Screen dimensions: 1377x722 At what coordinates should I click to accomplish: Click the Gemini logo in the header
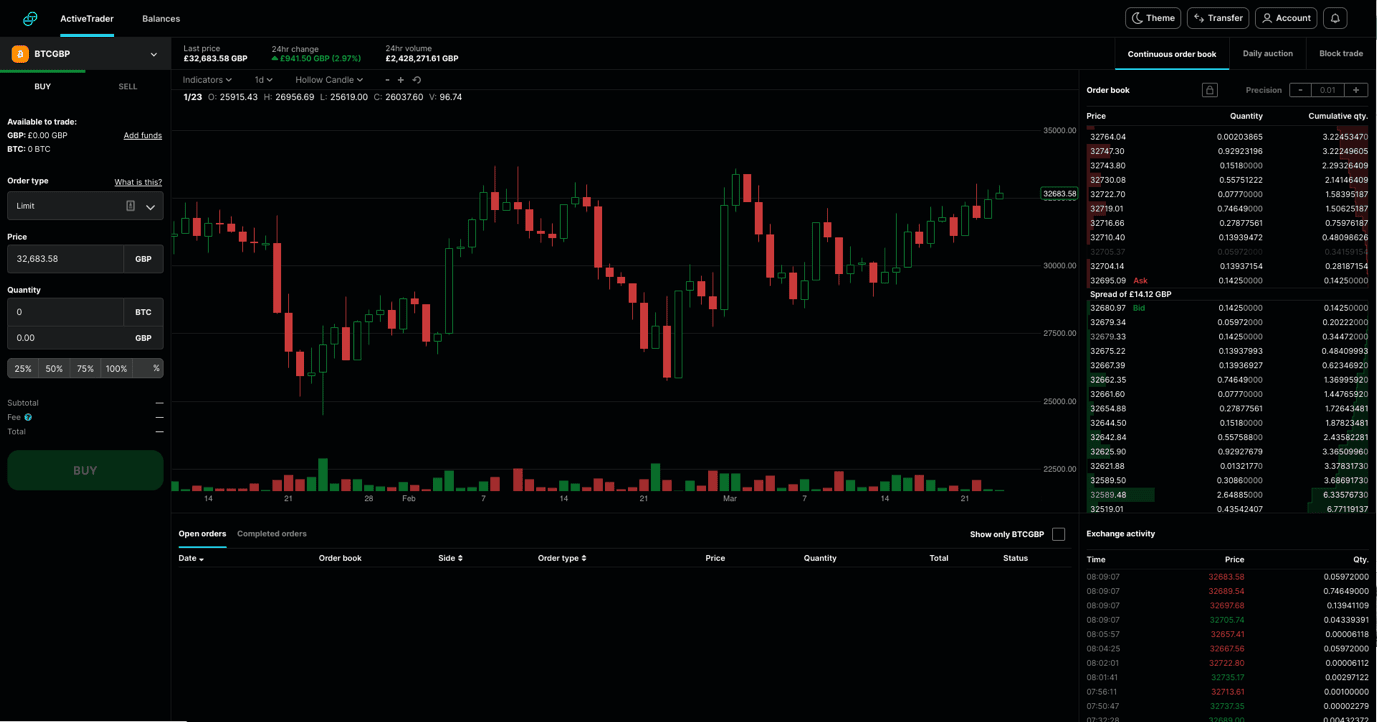pyautogui.click(x=30, y=18)
